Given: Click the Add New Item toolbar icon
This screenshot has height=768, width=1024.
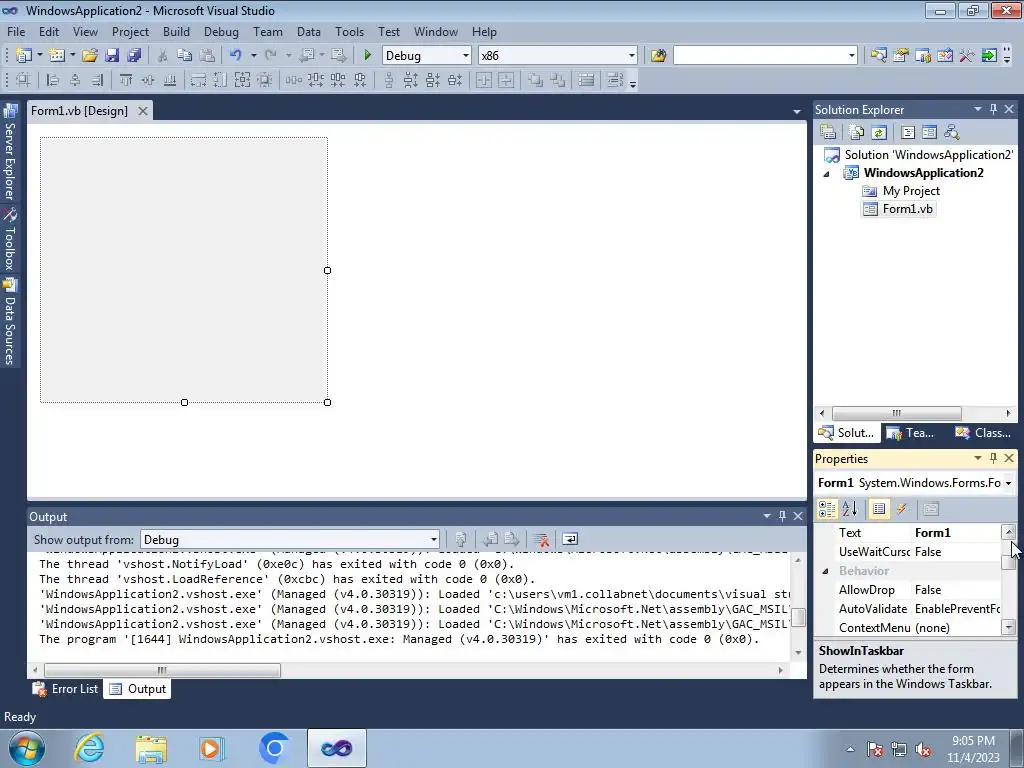Looking at the screenshot, I should pos(57,56).
